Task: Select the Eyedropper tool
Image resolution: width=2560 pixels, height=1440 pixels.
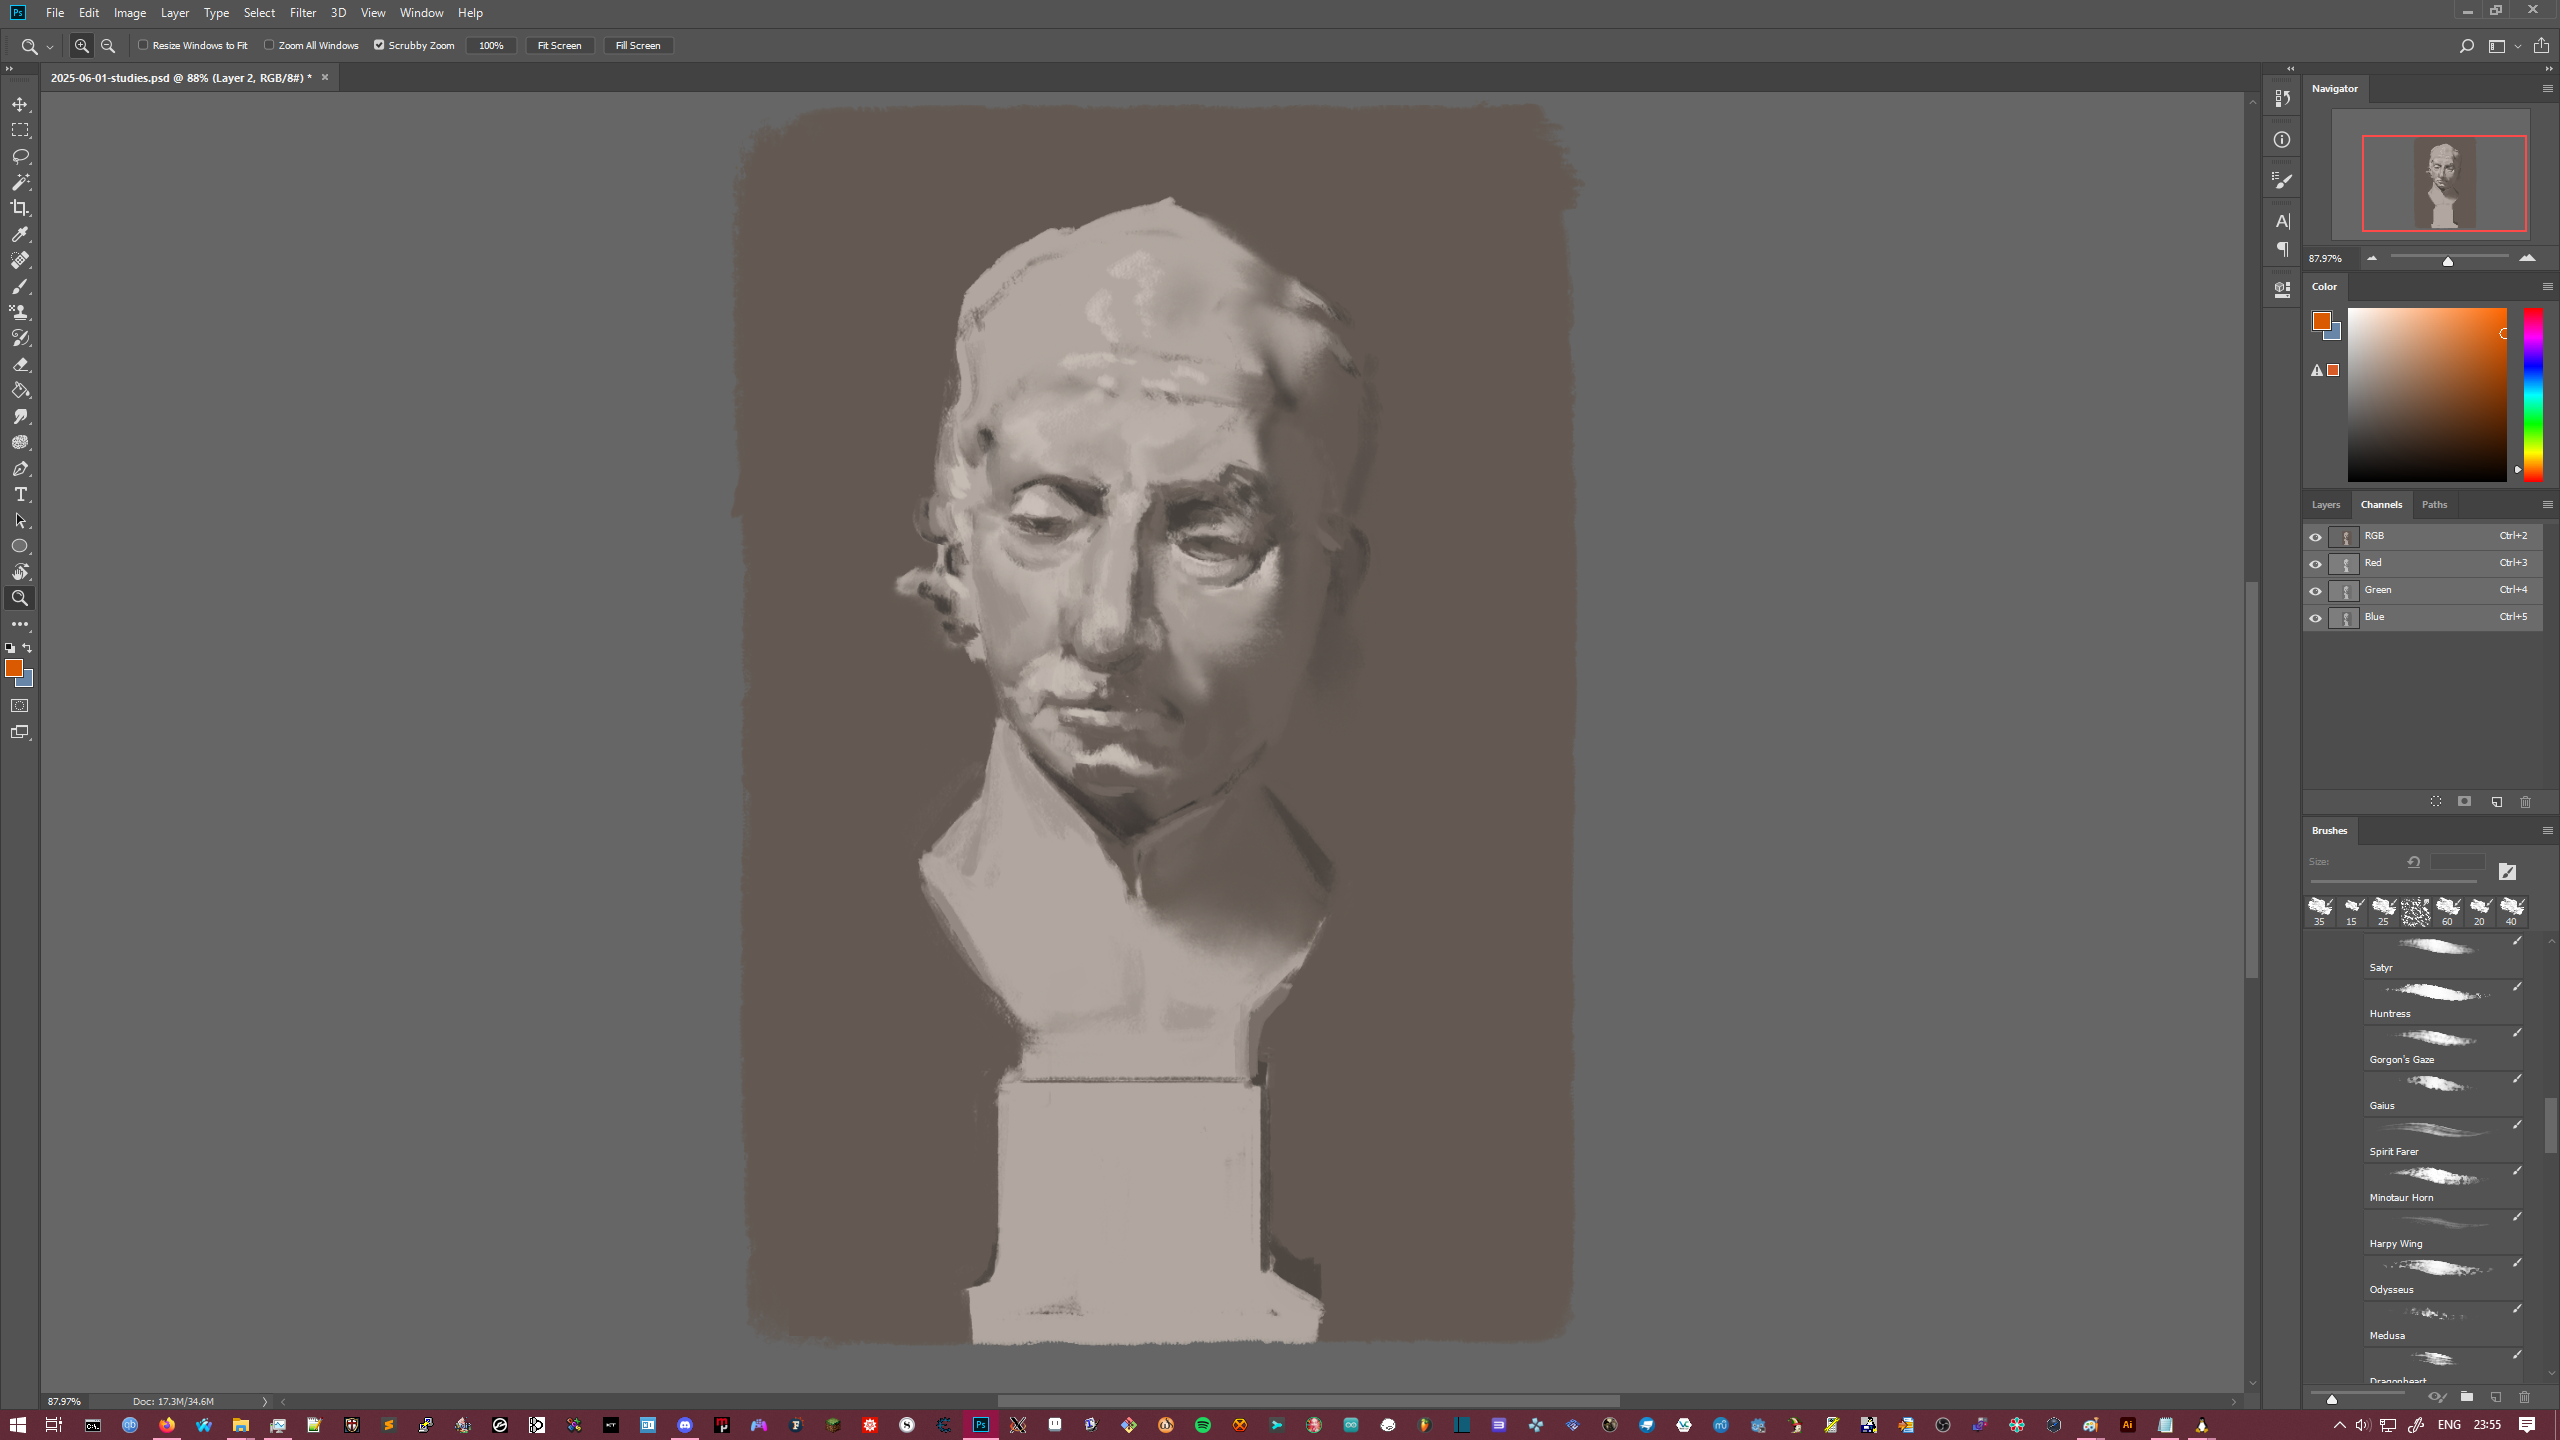Action: [x=20, y=234]
